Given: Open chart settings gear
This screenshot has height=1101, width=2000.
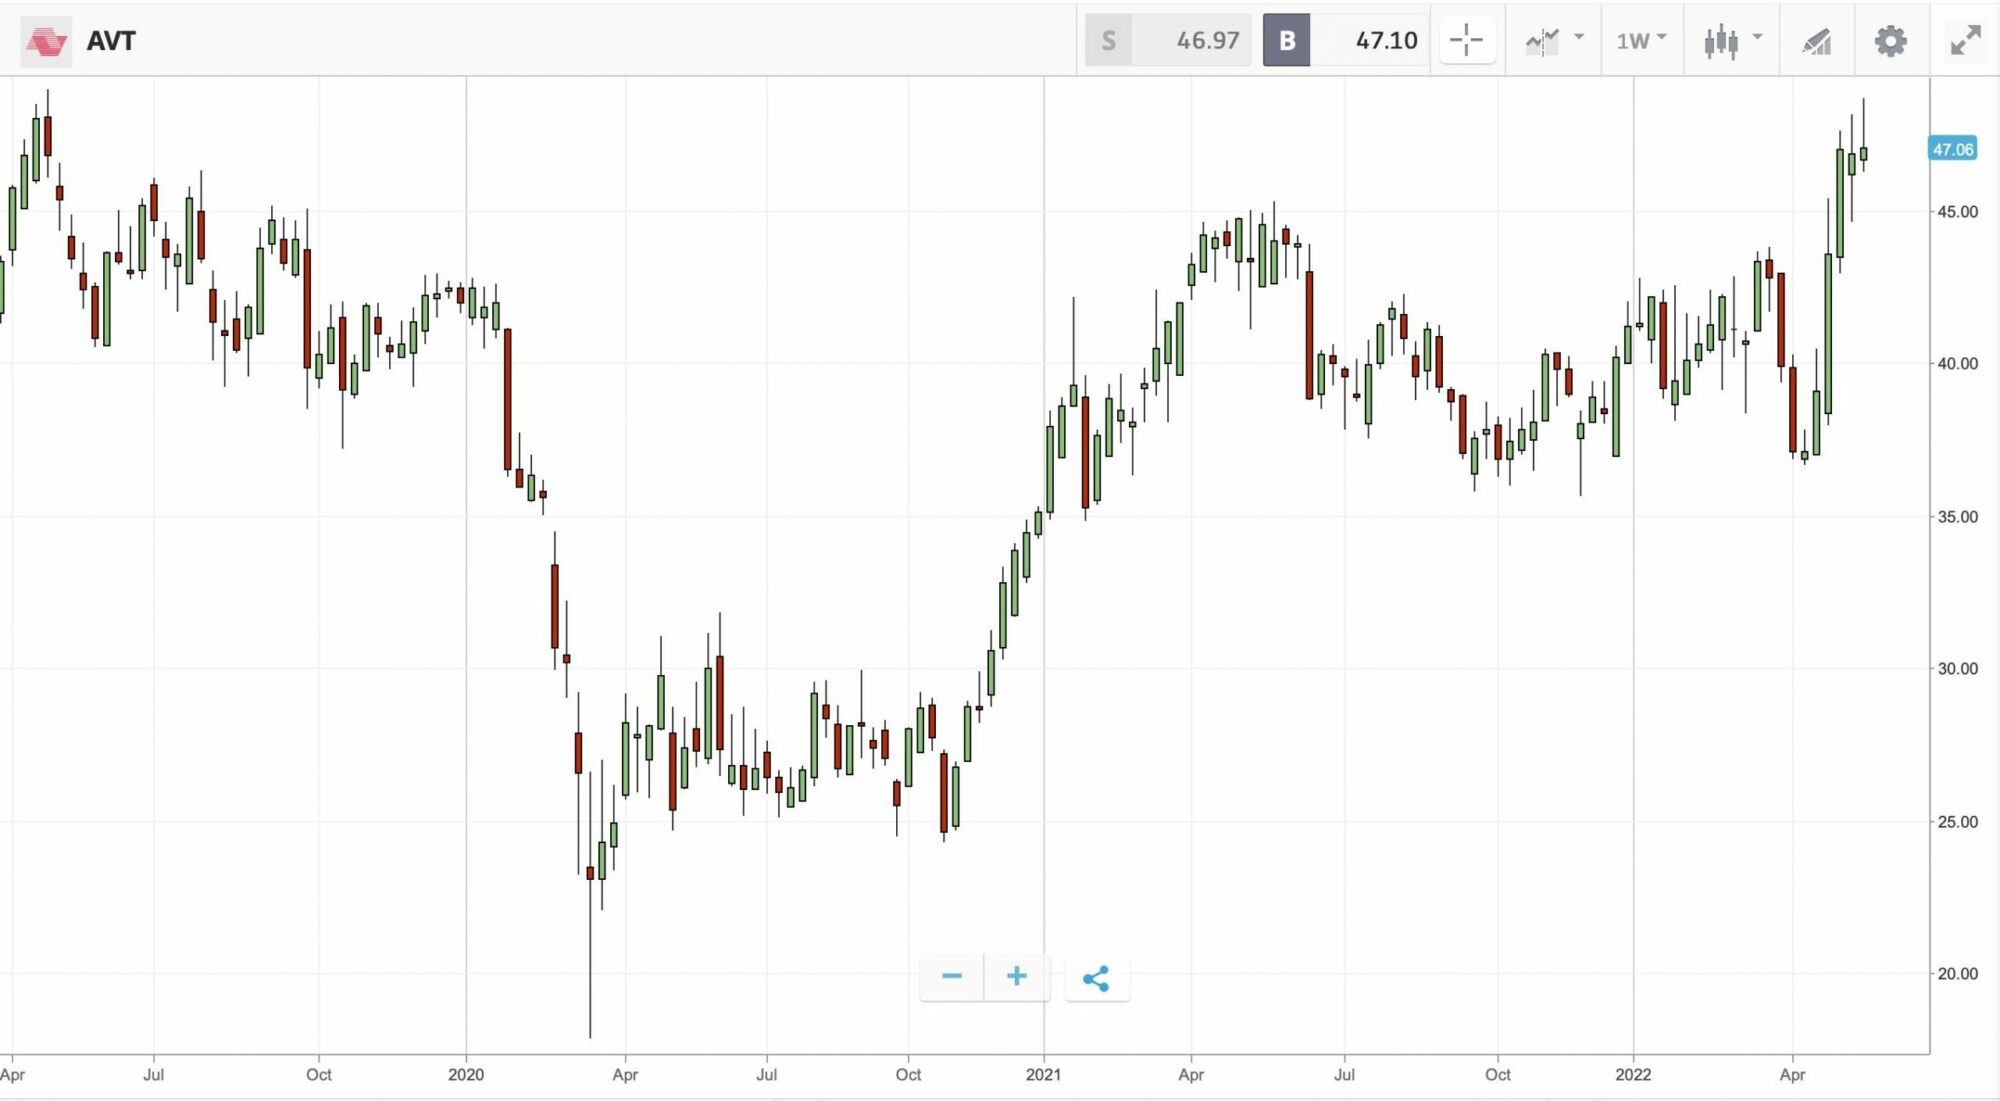Looking at the screenshot, I should [1890, 41].
